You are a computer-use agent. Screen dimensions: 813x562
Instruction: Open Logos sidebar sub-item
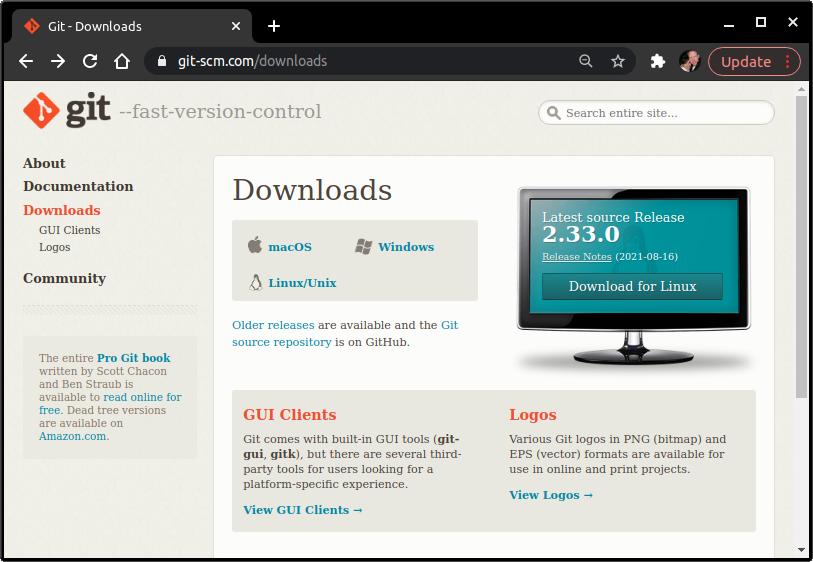(x=54, y=247)
